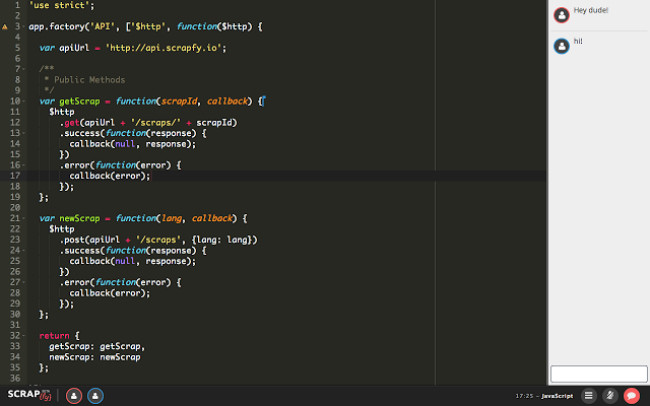
Task: Collapse the getScrap function at line 10
Action: tap(24, 101)
